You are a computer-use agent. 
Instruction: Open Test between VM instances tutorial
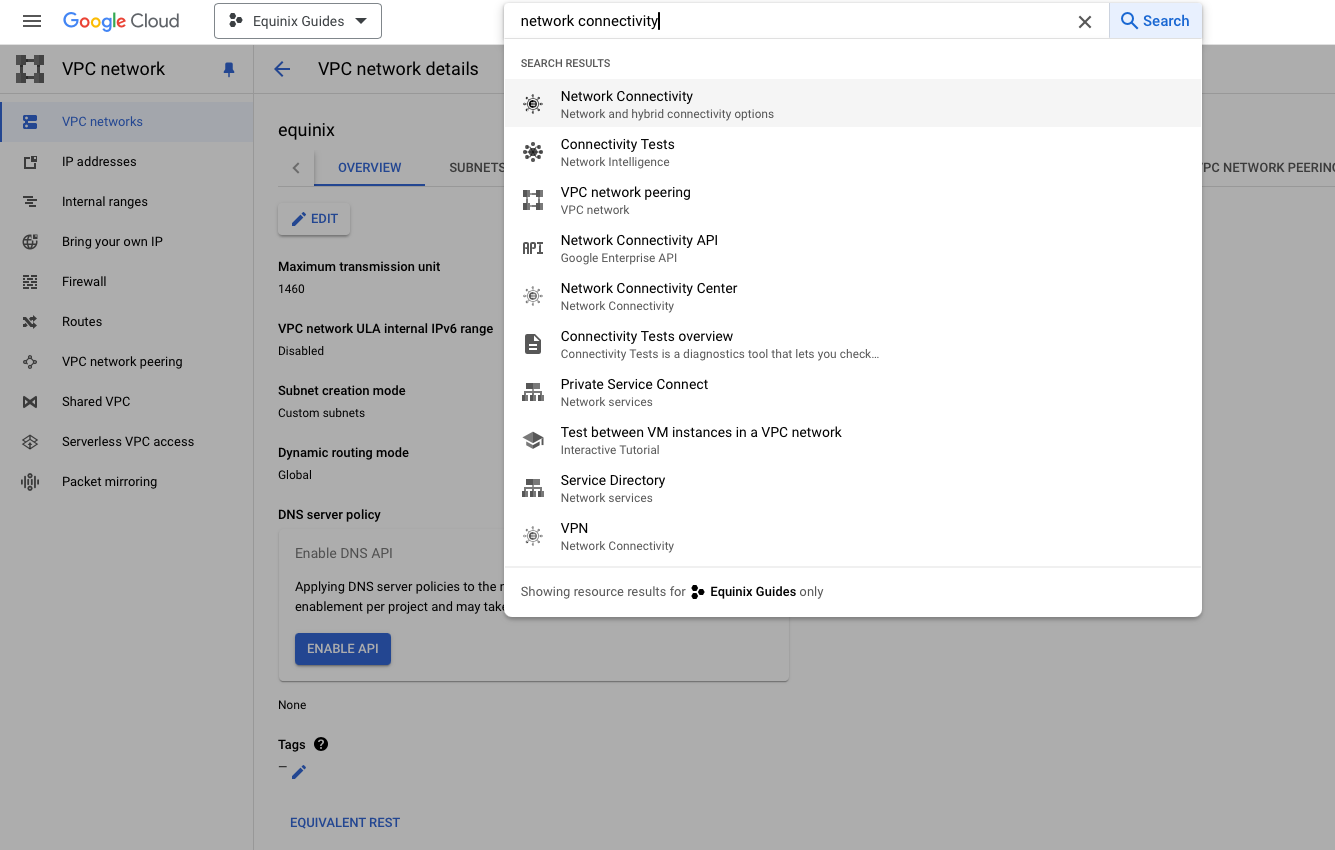coord(853,440)
